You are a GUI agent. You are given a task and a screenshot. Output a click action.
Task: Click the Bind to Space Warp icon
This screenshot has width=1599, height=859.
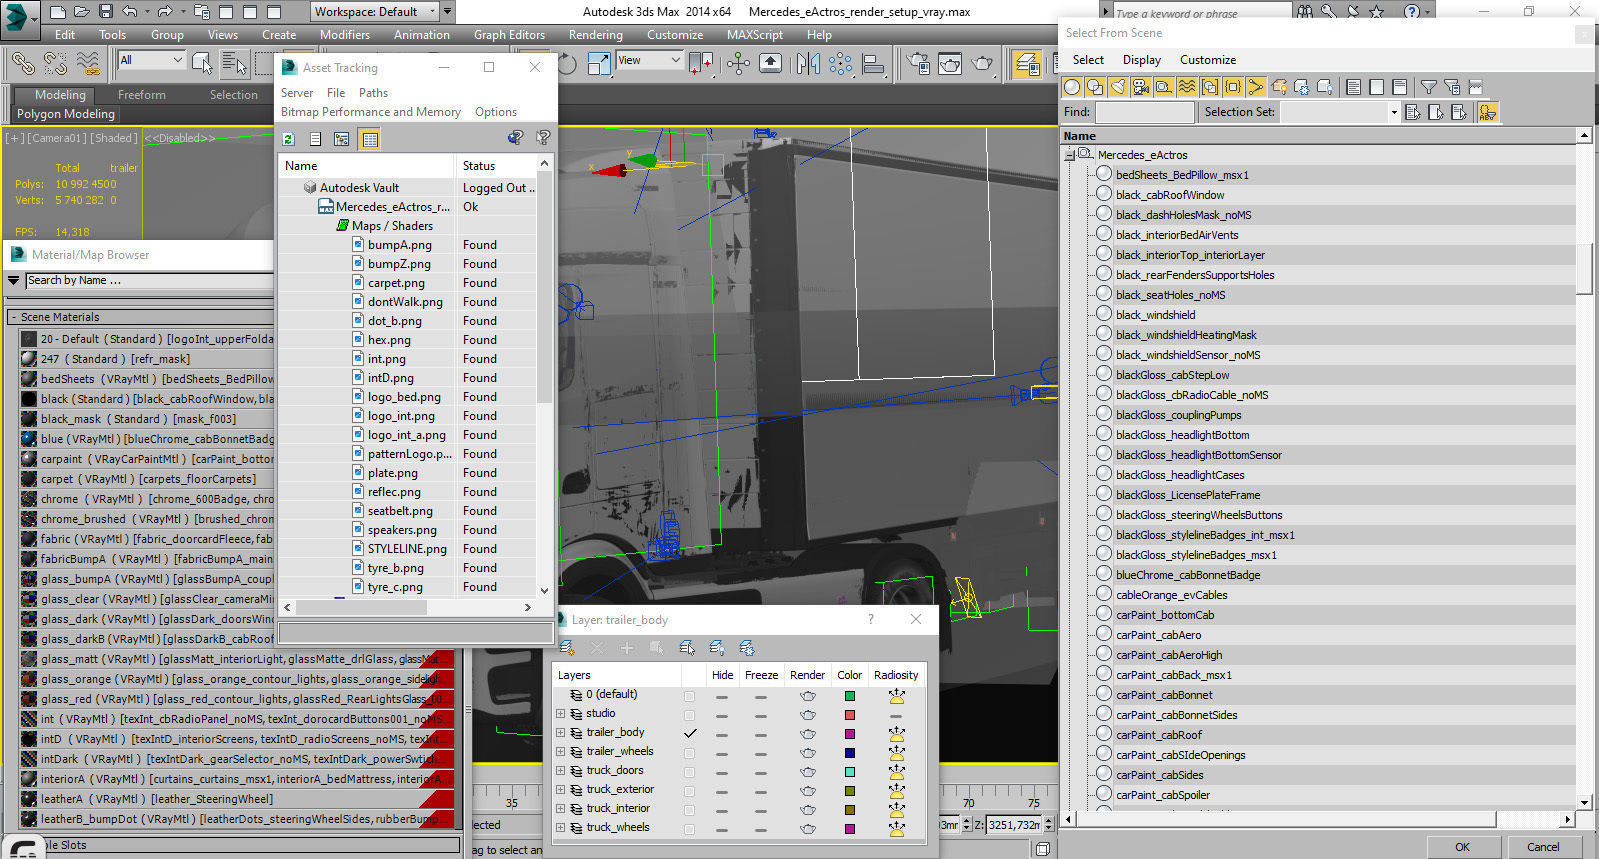click(x=88, y=64)
